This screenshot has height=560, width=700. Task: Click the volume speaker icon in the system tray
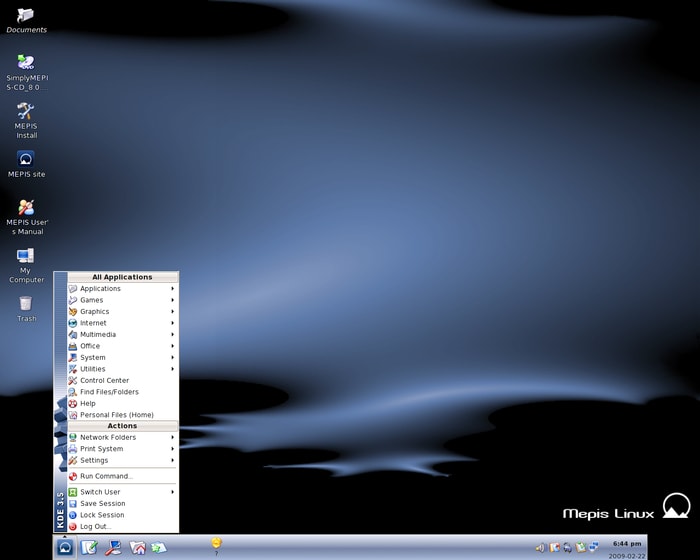tap(540, 547)
